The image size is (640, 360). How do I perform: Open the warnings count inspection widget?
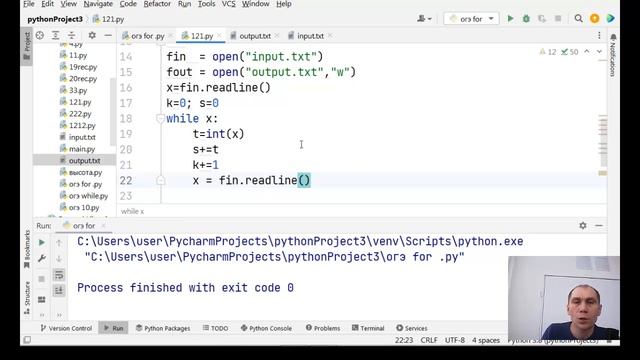[x=548, y=52]
